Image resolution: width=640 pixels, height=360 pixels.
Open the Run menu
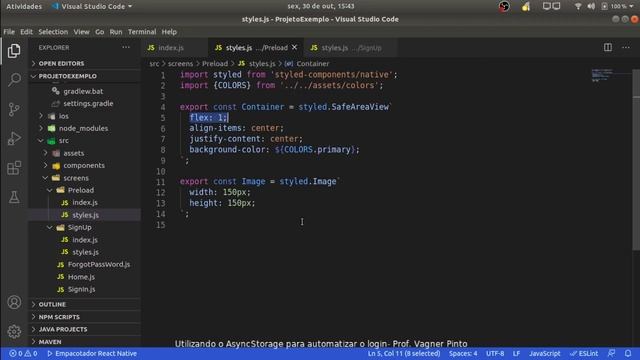pyautogui.click(x=116, y=32)
